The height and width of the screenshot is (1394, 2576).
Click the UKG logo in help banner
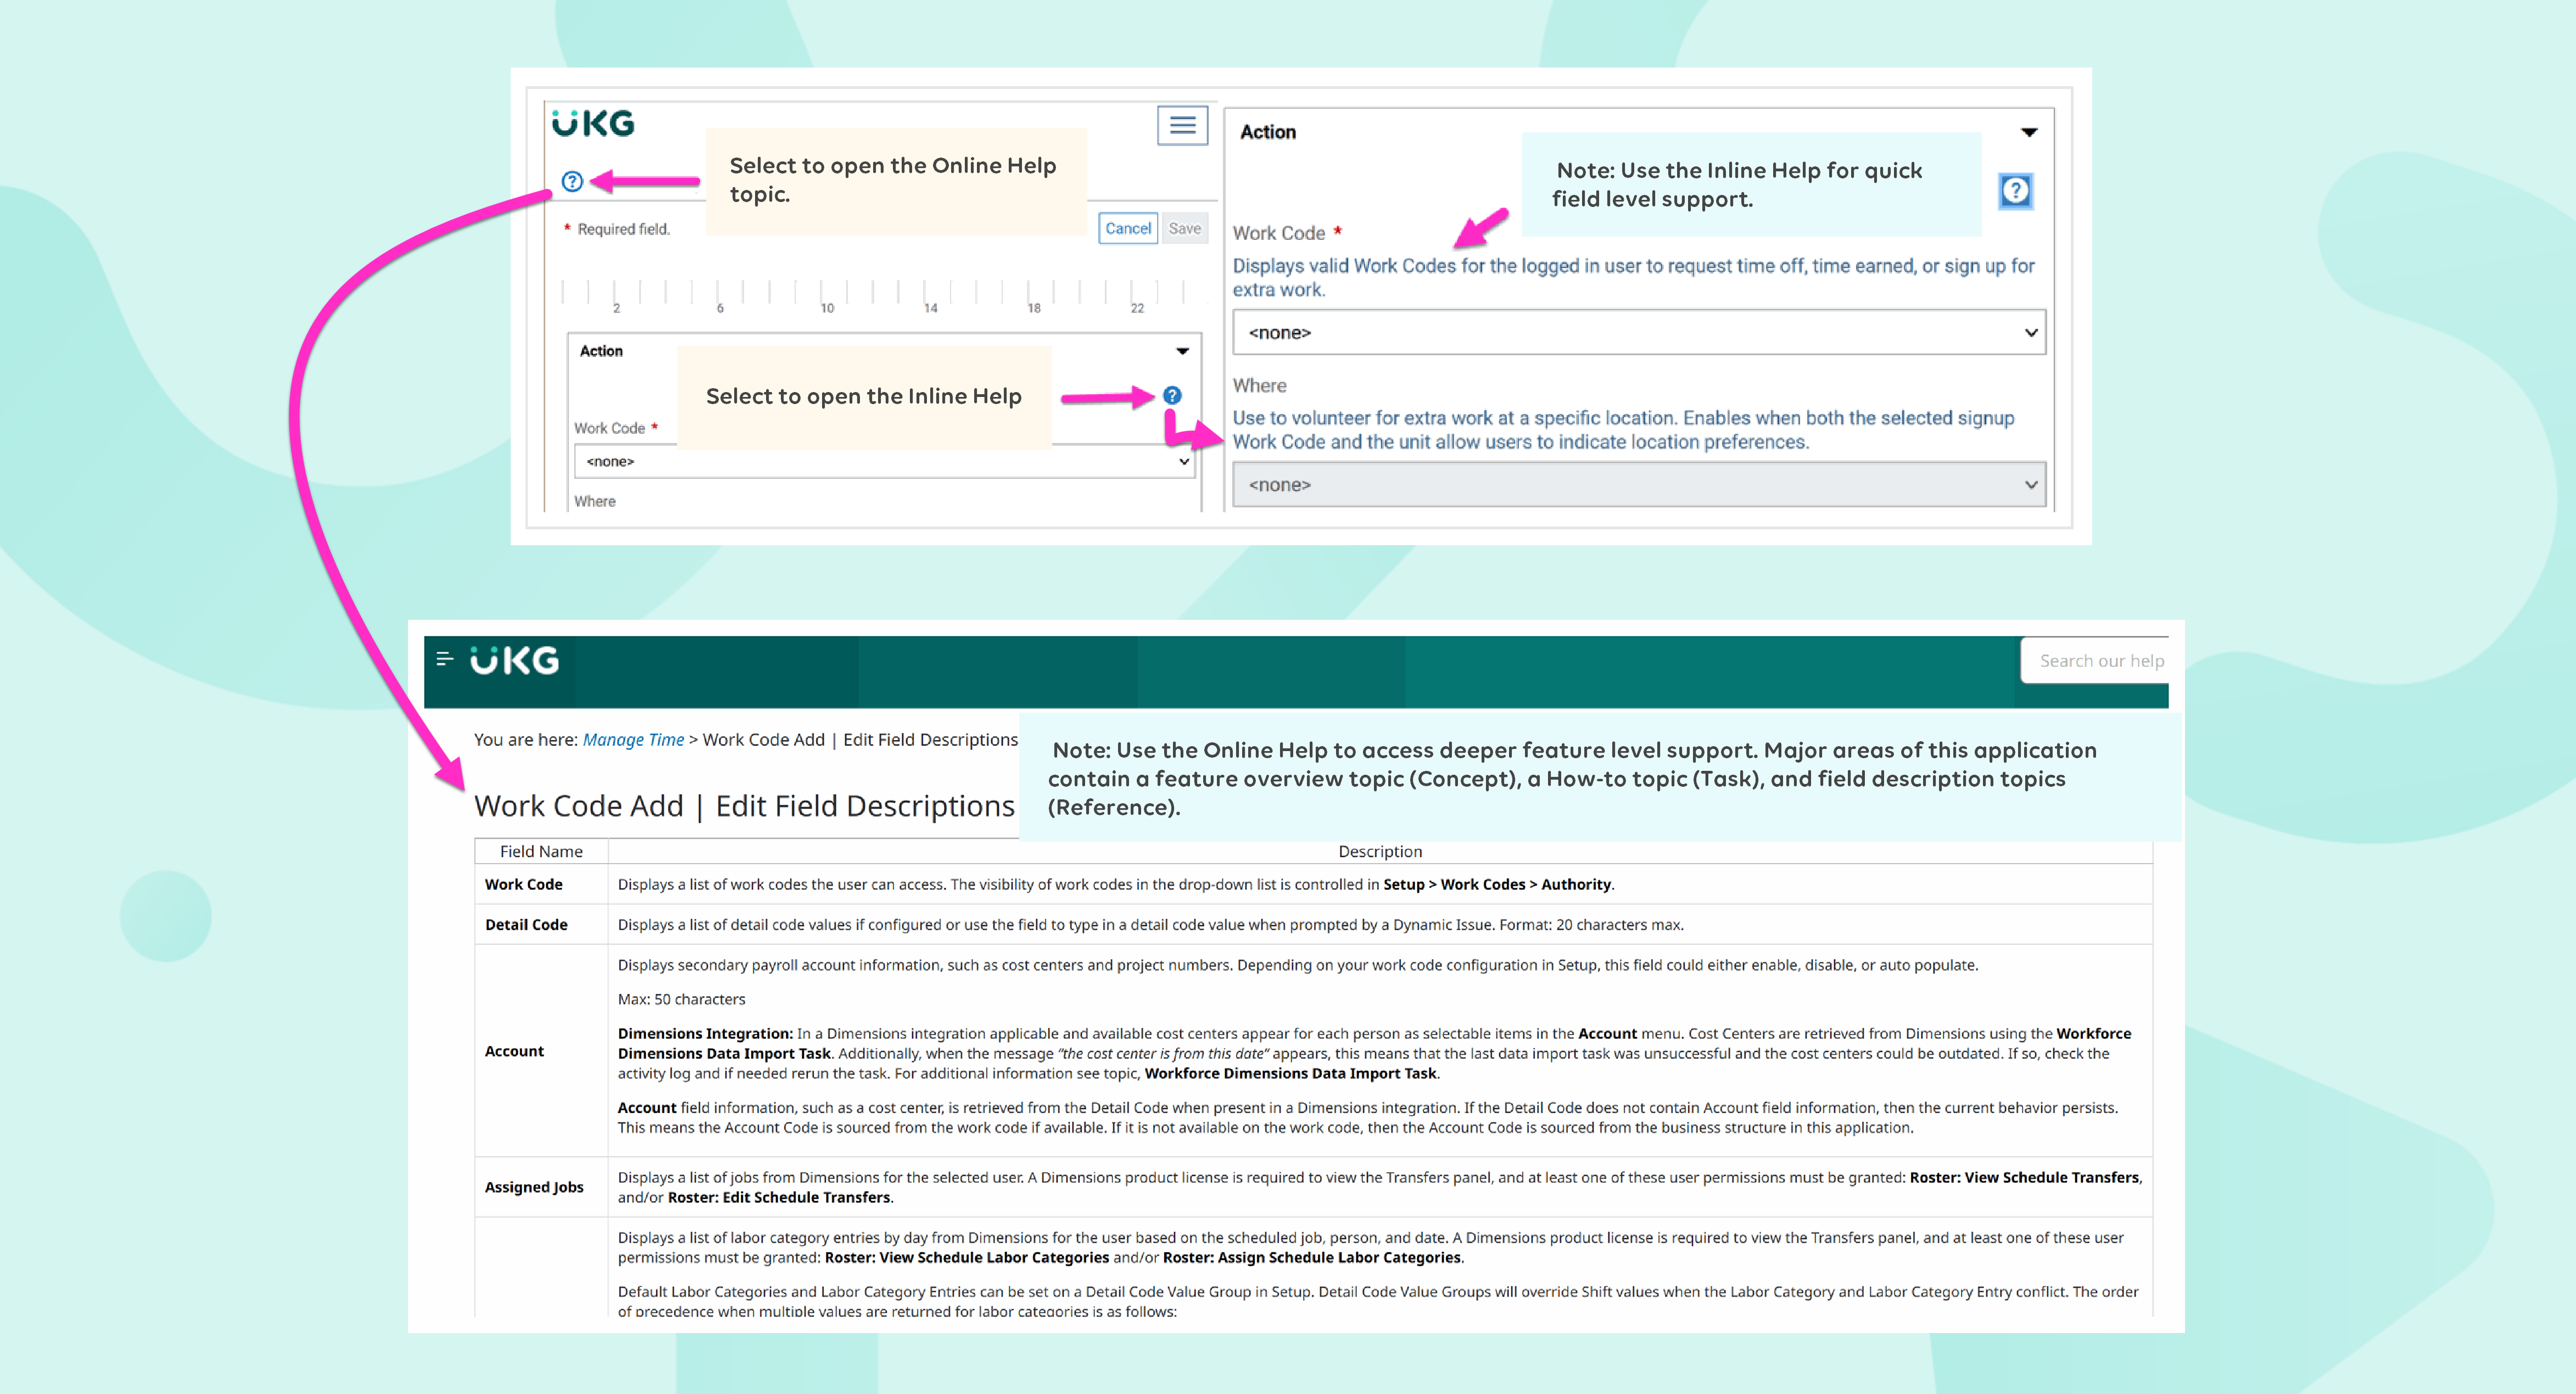[x=514, y=660]
